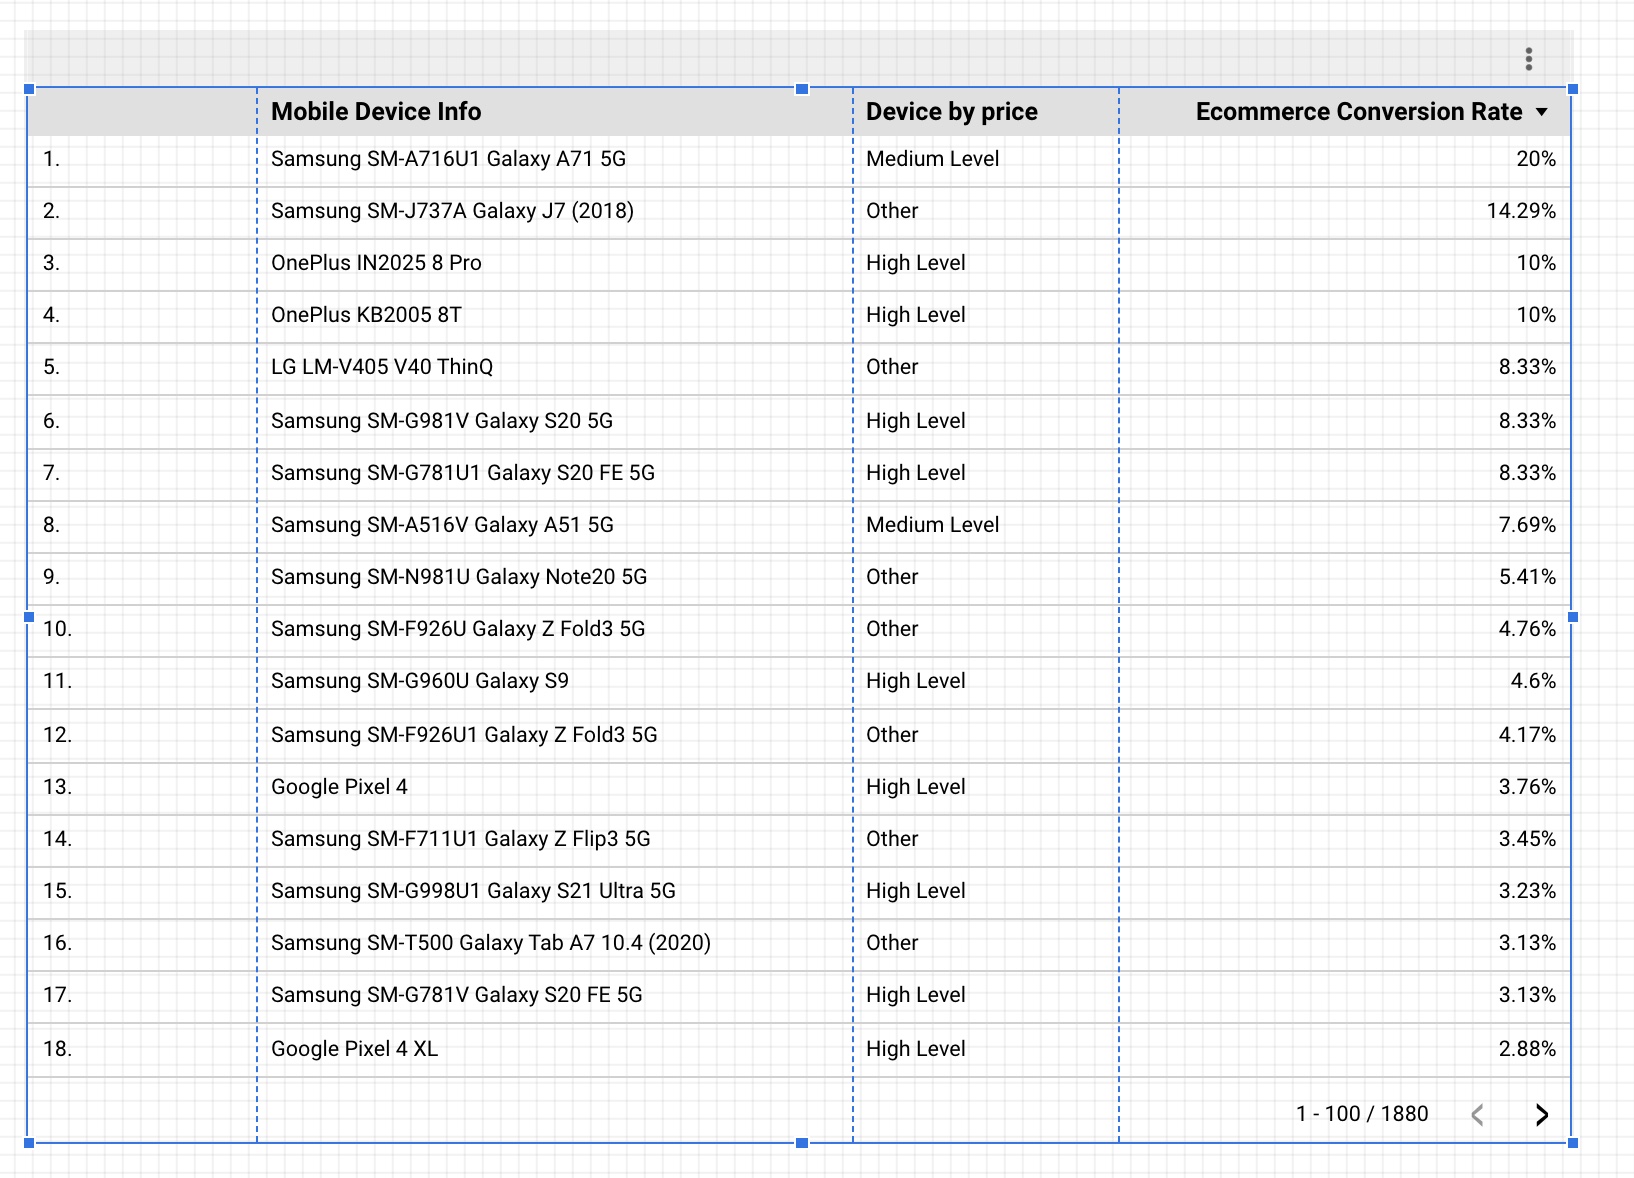Select Samsung SM-T500 Galaxy Tab A7 10.4
This screenshot has height=1178, width=1634.
tap(491, 943)
